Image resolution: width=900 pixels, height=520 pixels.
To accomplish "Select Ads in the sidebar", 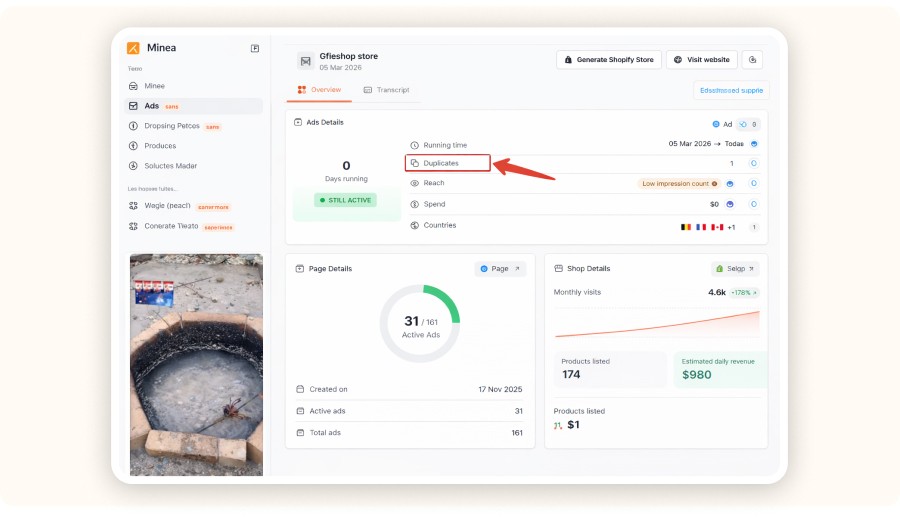I will point(194,106).
